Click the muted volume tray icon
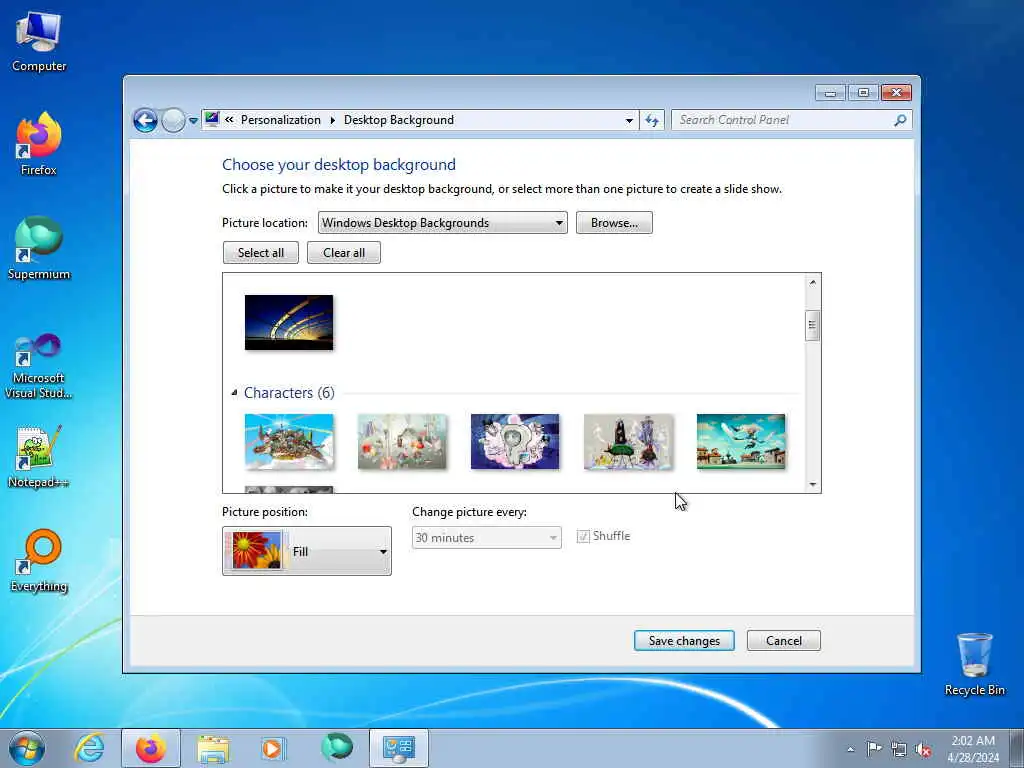Image resolution: width=1024 pixels, height=768 pixels. tap(923, 749)
